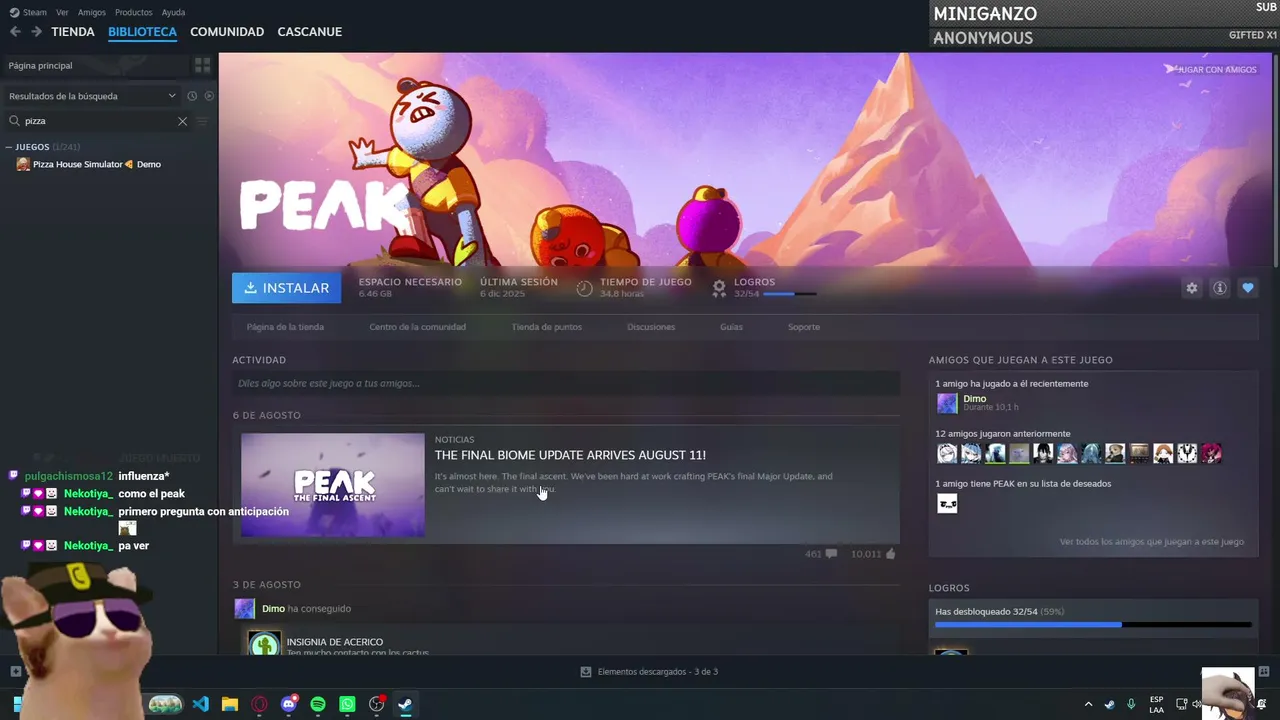Click the header achievements progress bar
Image resolution: width=1280 pixels, height=720 pixels.
tap(789, 294)
